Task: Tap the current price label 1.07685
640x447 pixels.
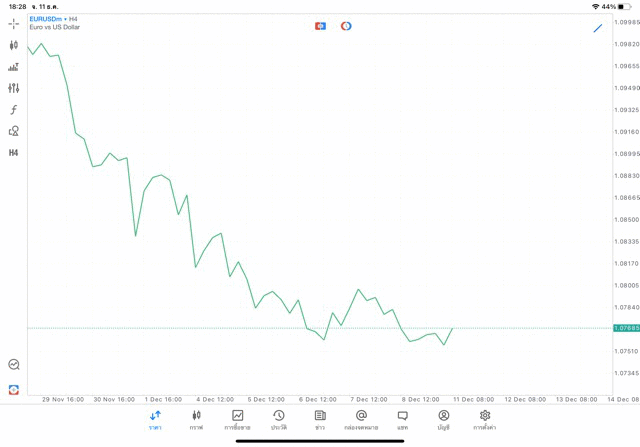Action: [x=626, y=328]
